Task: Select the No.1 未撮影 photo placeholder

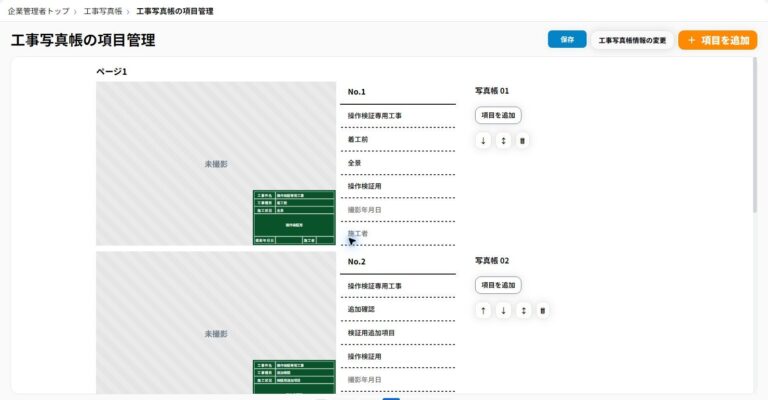Action: pos(216,164)
